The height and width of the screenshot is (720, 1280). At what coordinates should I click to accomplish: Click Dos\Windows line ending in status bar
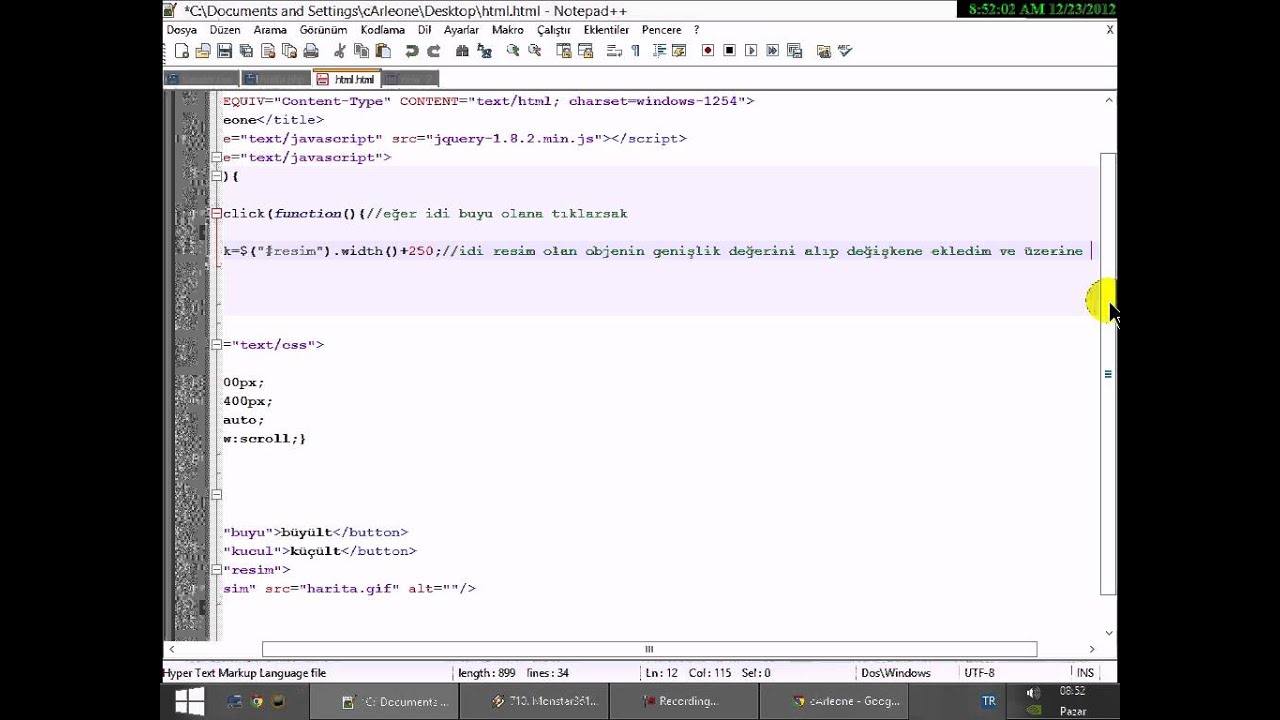(896, 673)
